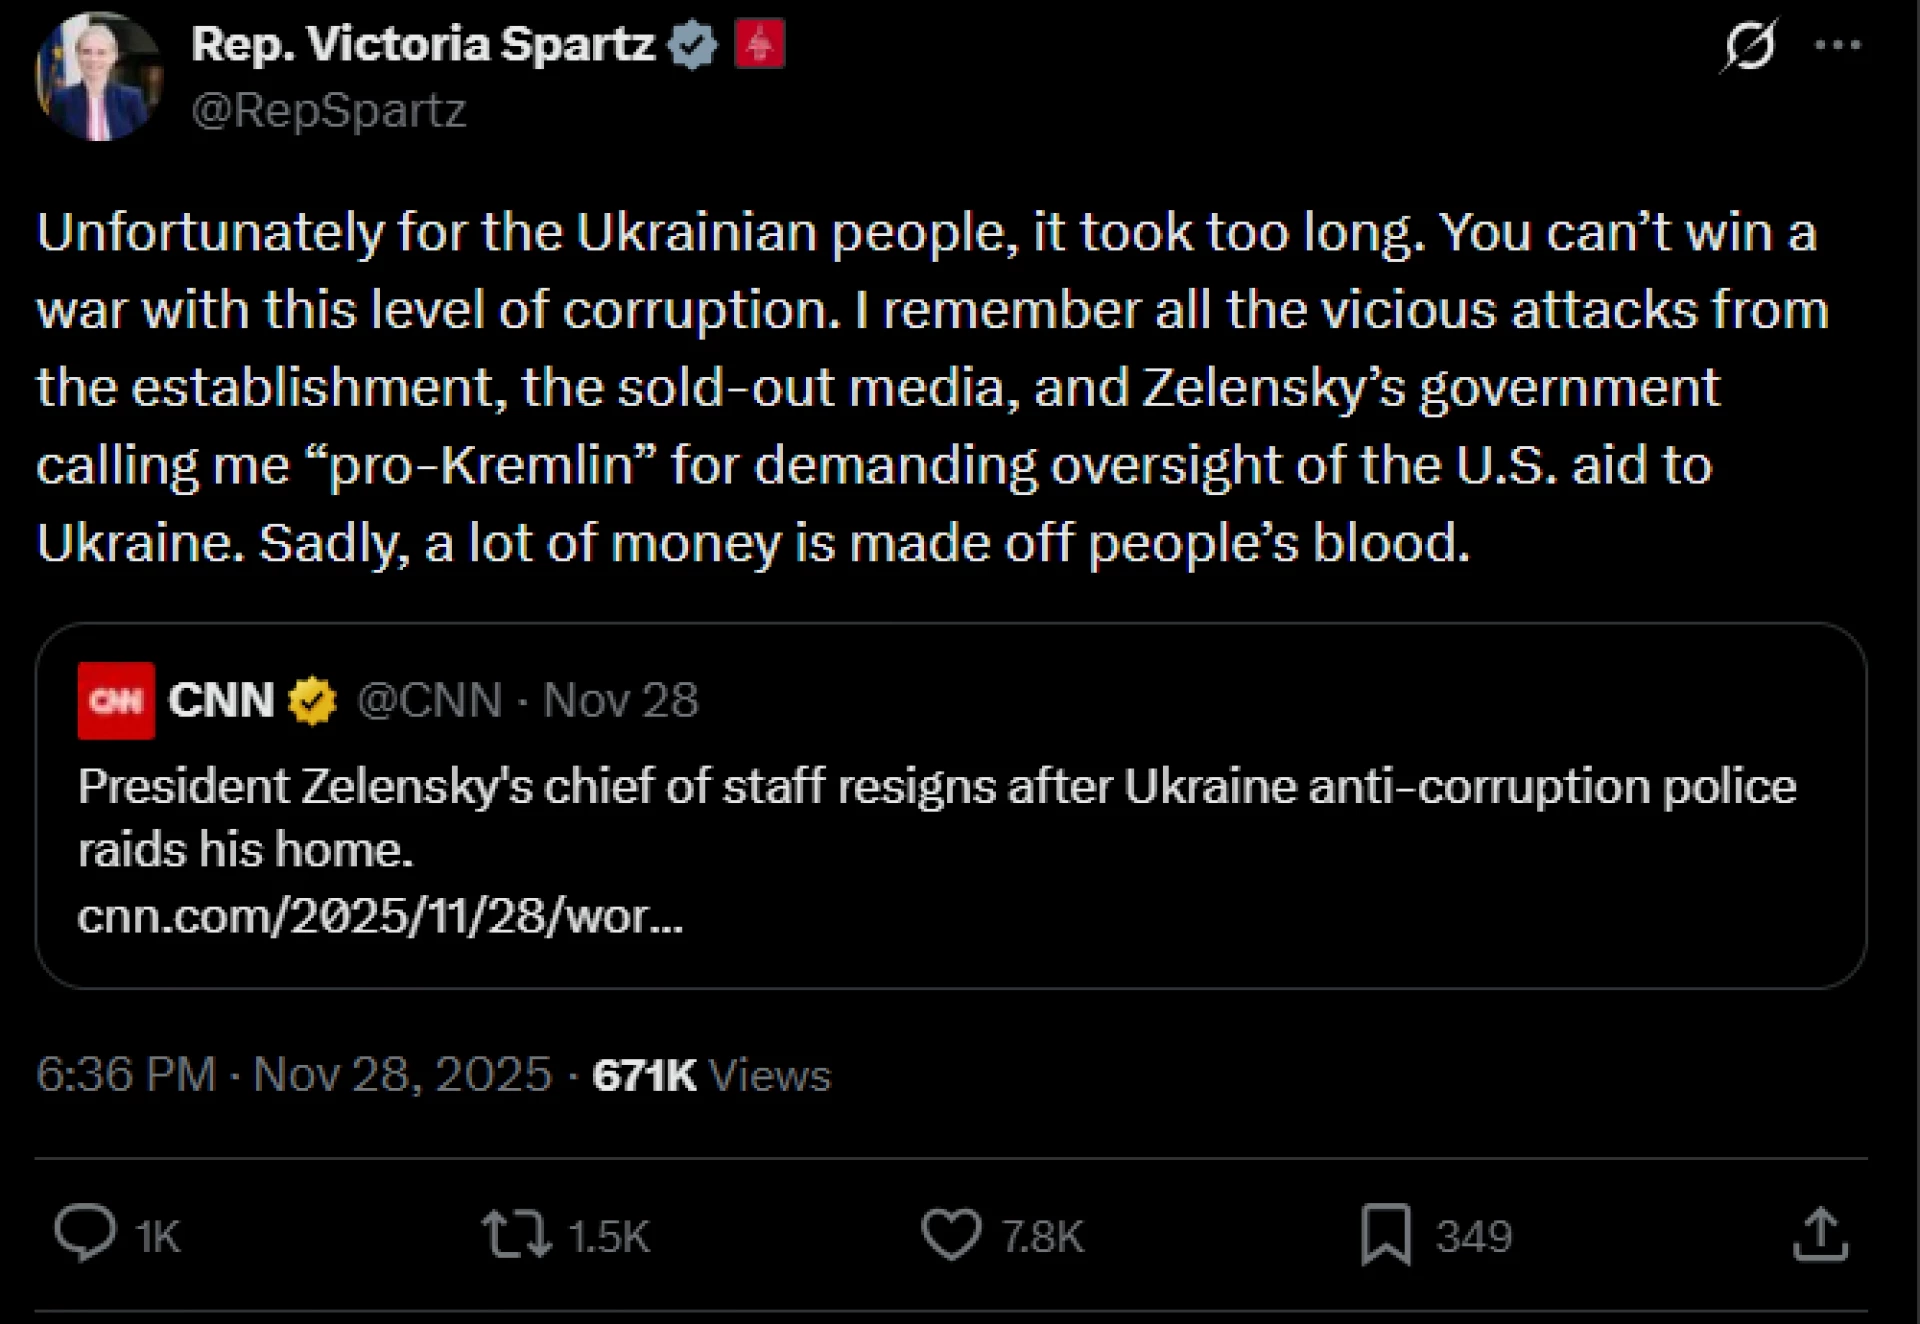Open the cnn.com/2025/11/28 article link
Image resolution: width=1920 pixels, height=1324 pixels.
pyautogui.click(x=380, y=916)
